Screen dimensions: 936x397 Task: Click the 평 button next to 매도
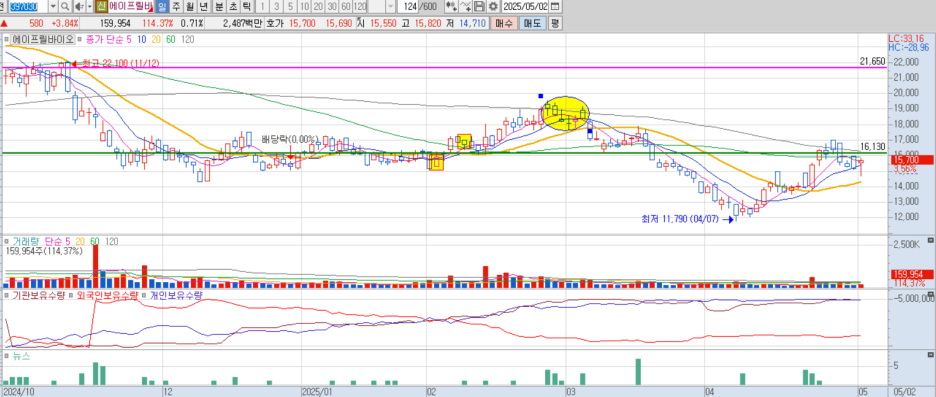tap(555, 23)
